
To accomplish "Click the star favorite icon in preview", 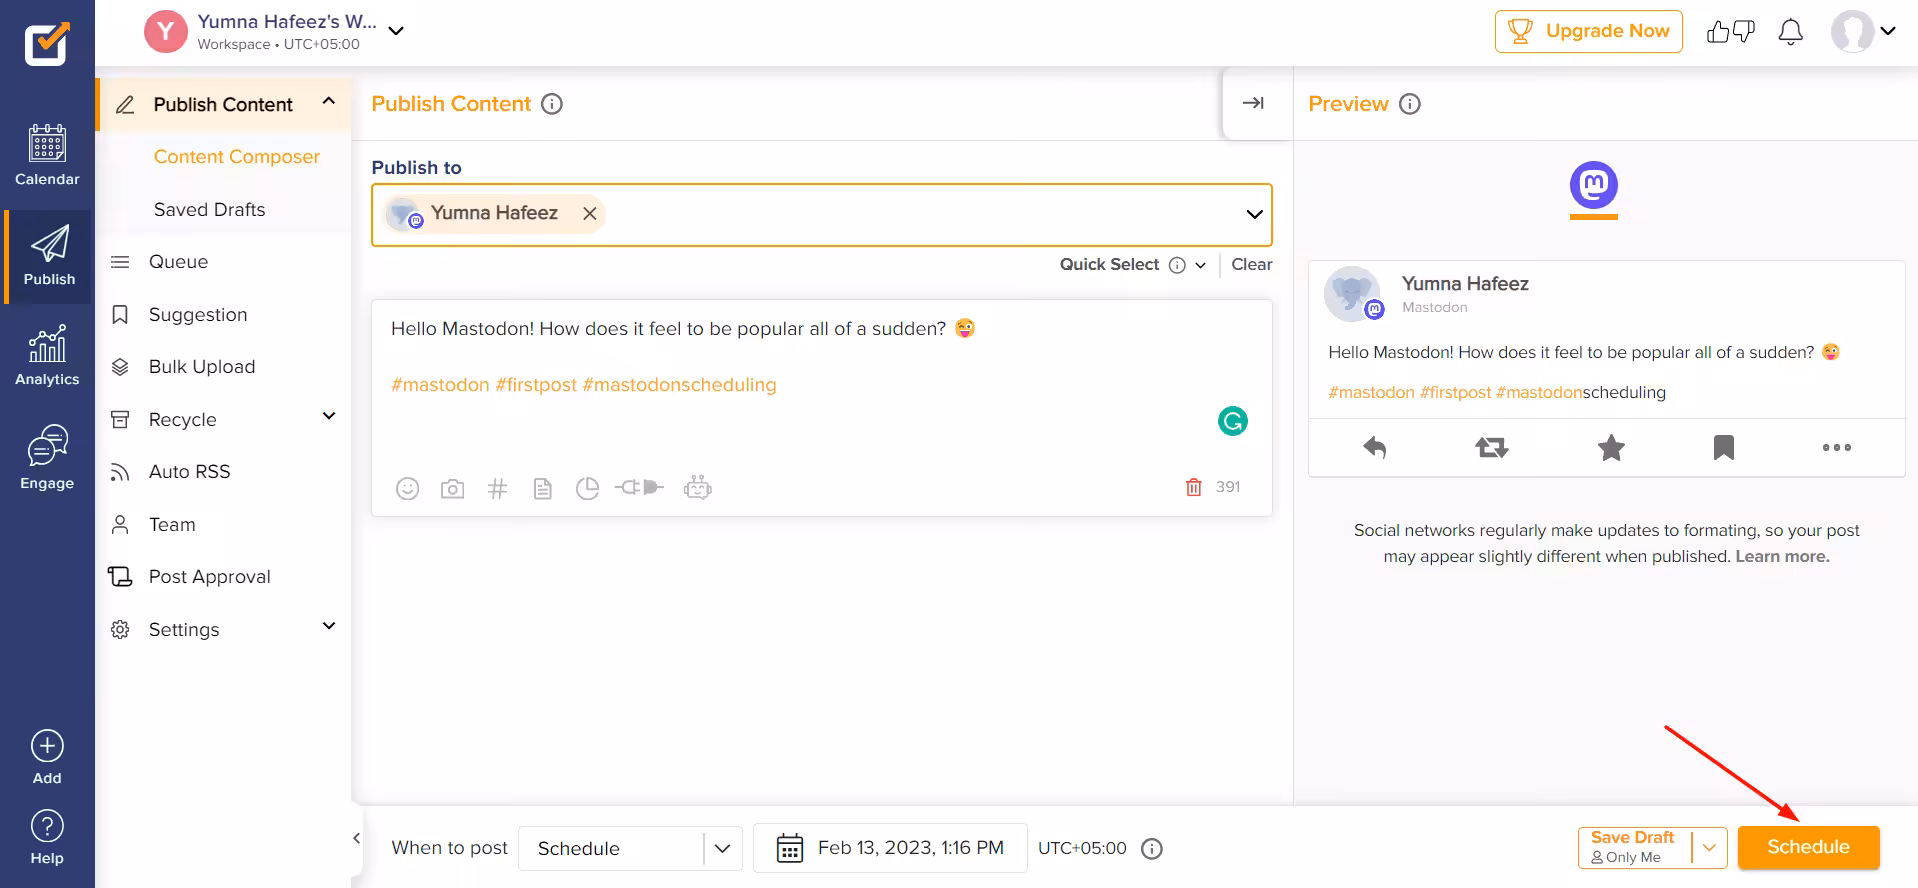I will coord(1611,447).
